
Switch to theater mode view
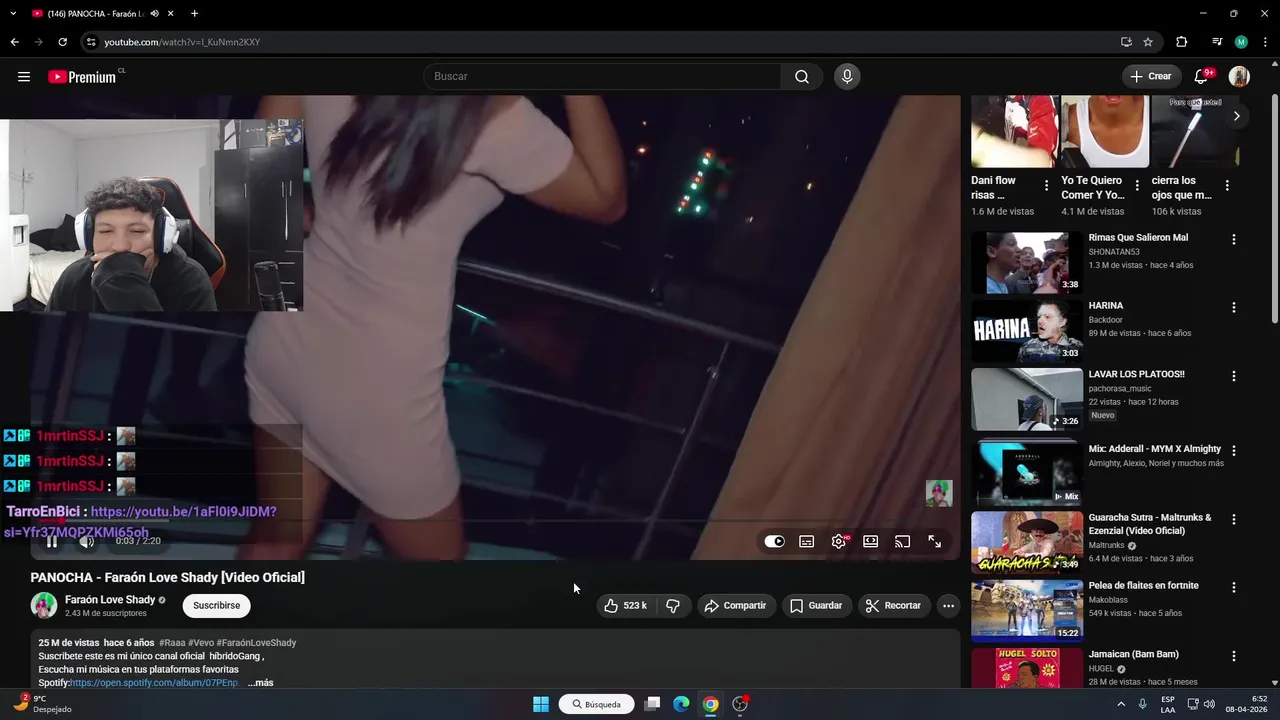(871, 541)
